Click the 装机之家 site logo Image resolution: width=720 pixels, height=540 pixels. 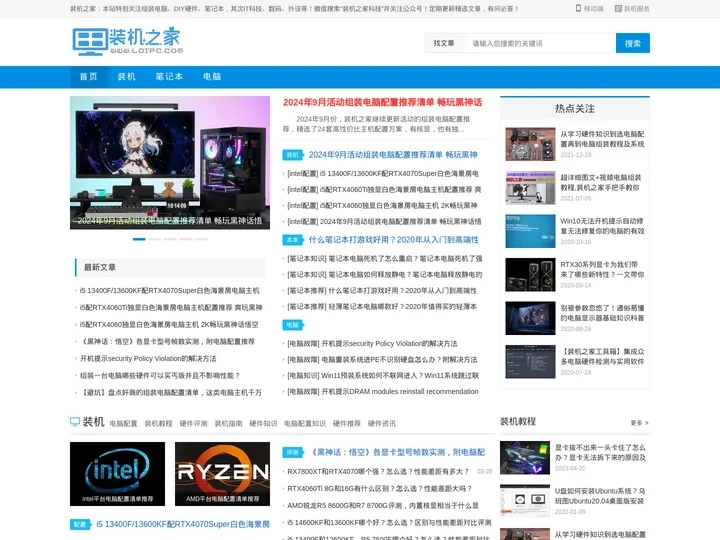(x=128, y=41)
